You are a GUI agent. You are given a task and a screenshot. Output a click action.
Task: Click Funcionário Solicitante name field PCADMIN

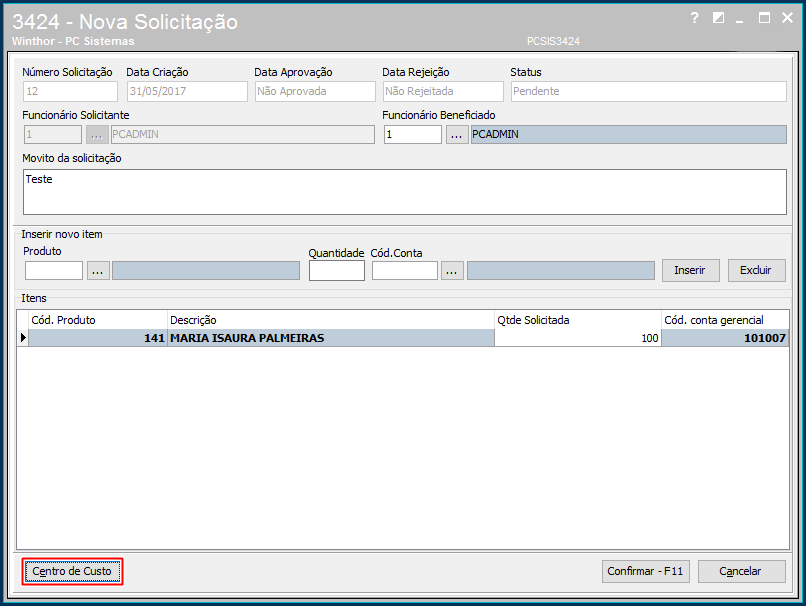pos(243,134)
